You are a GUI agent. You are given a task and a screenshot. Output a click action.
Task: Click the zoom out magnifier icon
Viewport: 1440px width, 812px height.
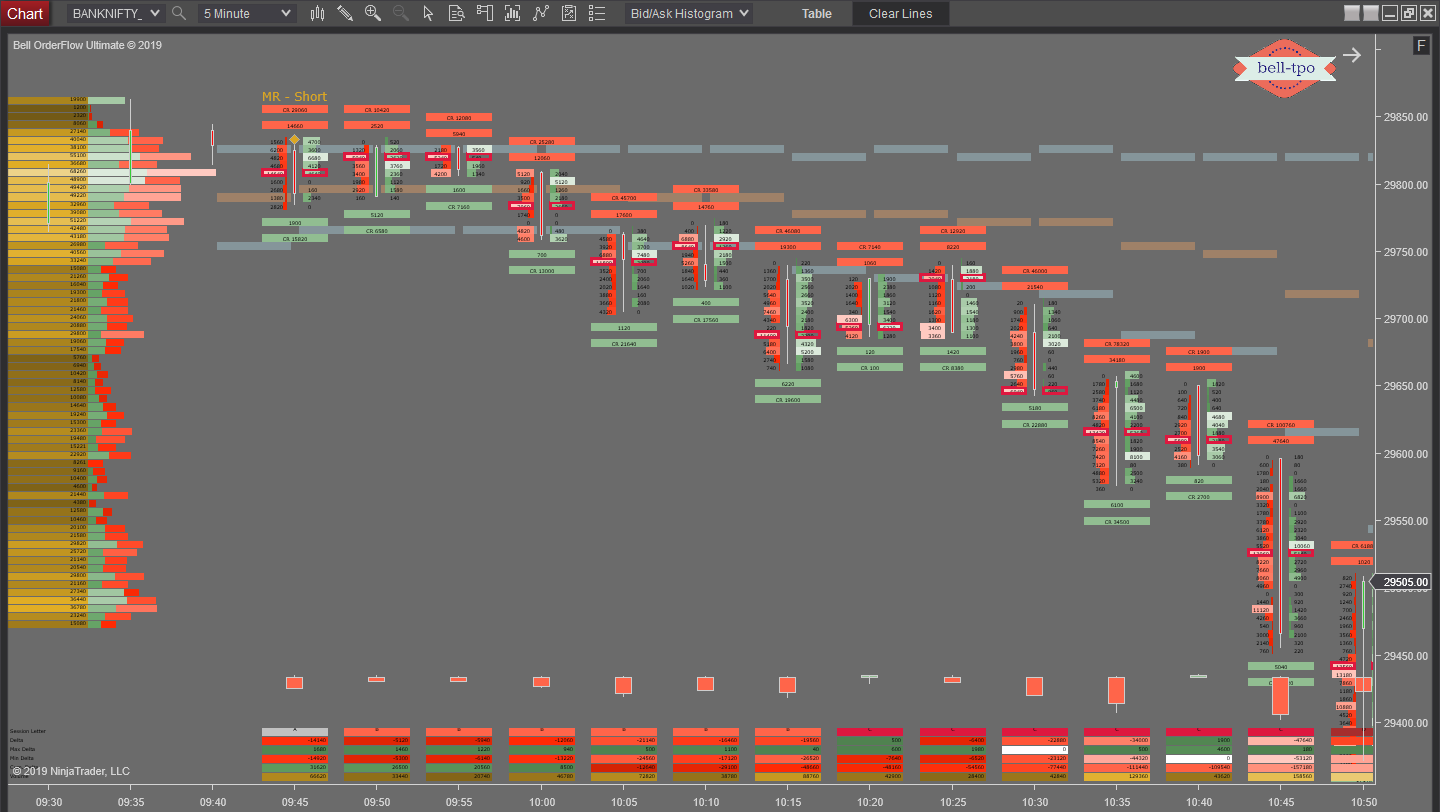pyautogui.click(x=401, y=14)
